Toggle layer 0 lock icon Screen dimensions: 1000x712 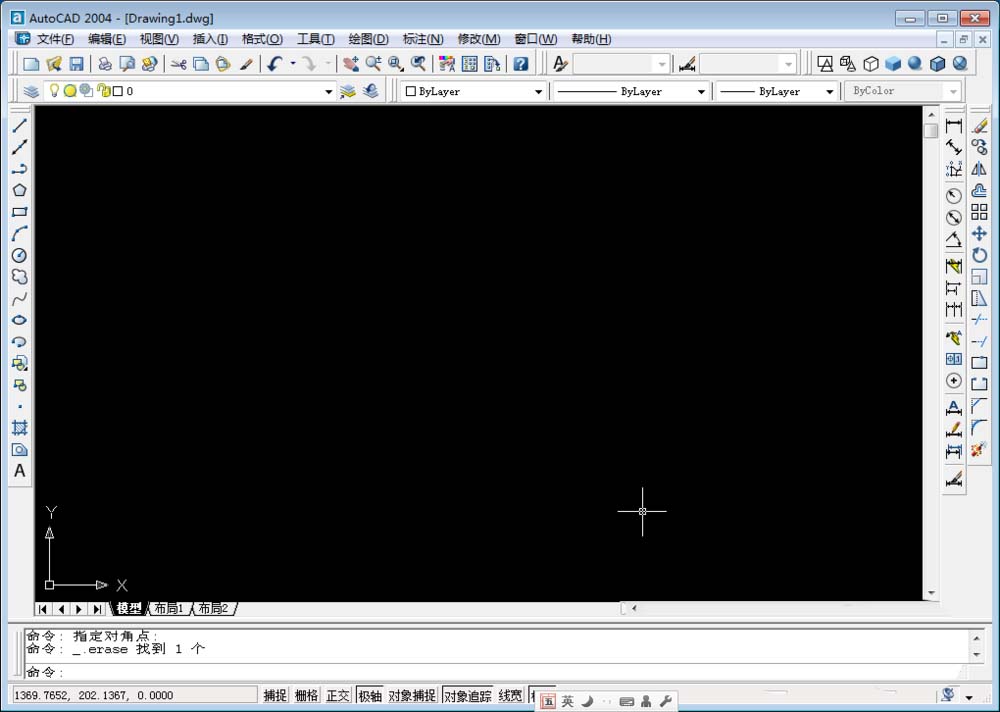pos(103,91)
